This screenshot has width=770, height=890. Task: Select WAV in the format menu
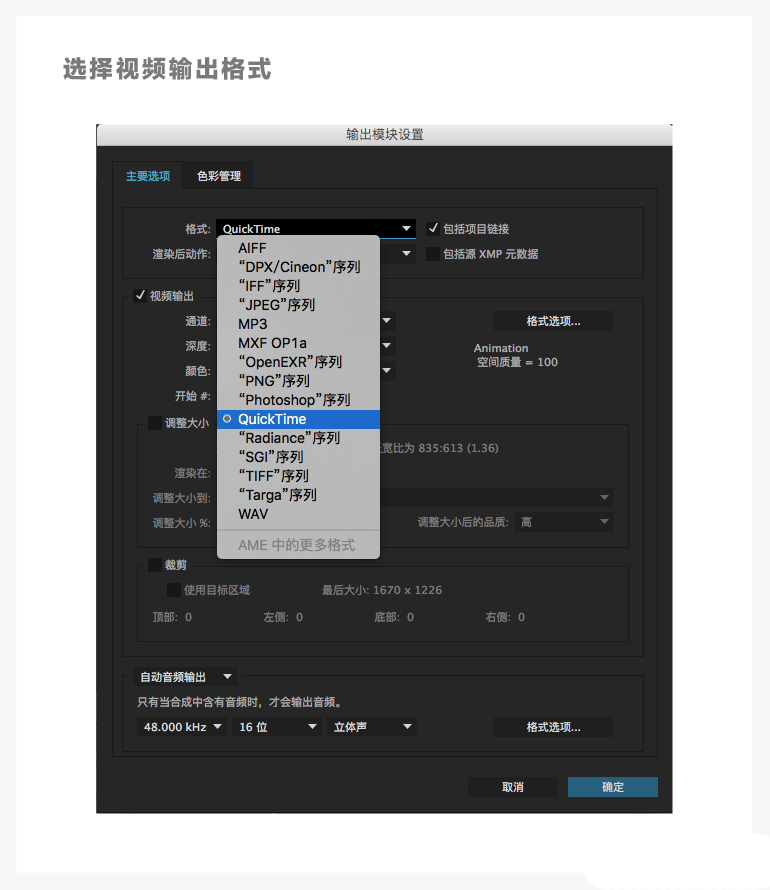(298, 514)
